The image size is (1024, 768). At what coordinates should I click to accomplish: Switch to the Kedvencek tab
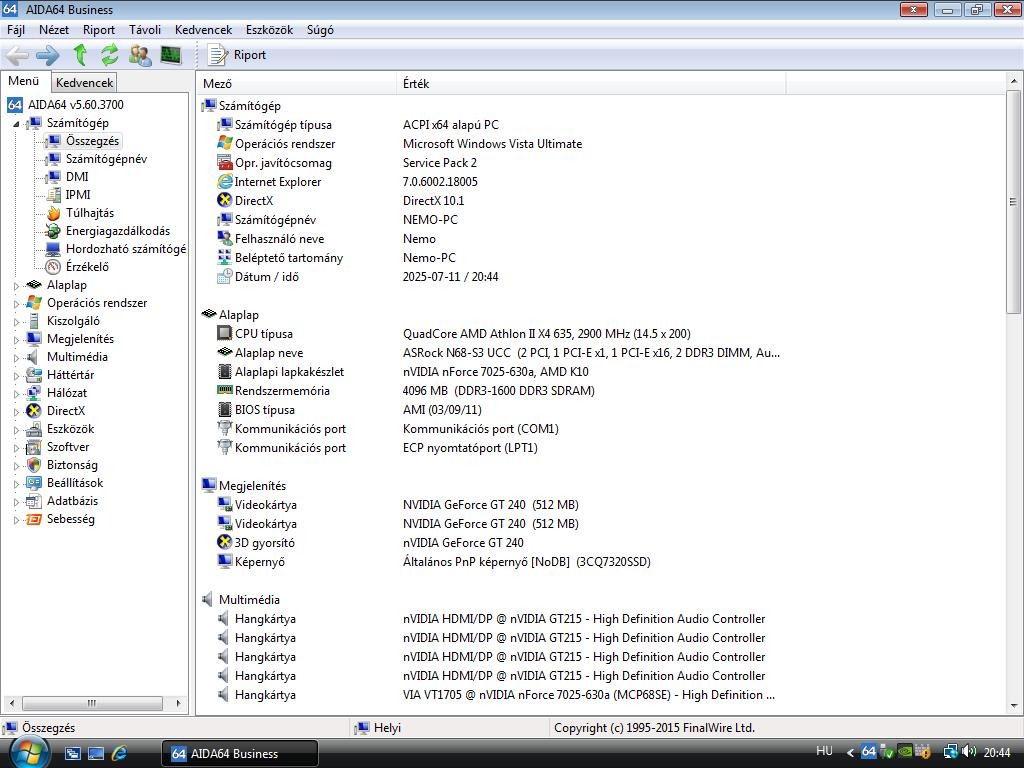click(84, 82)
